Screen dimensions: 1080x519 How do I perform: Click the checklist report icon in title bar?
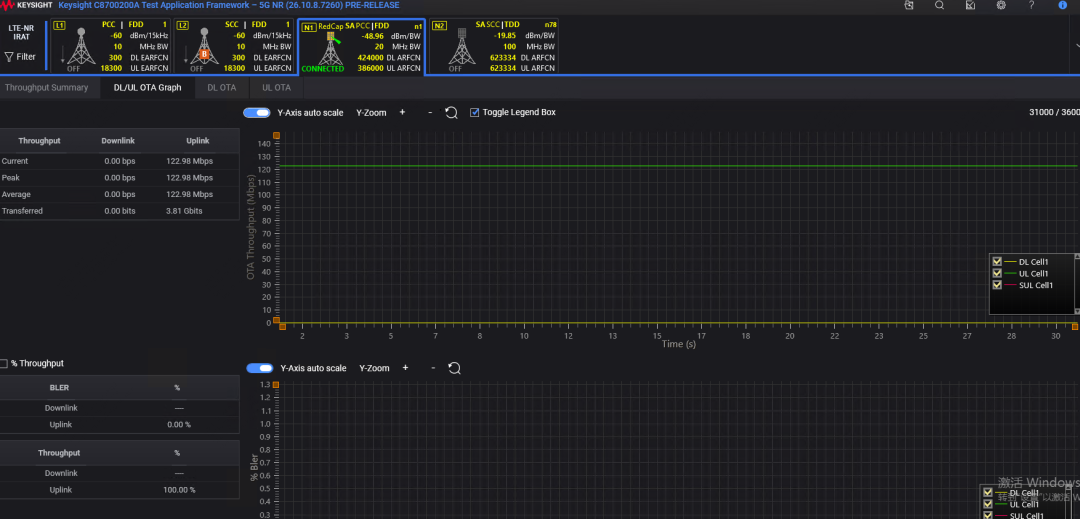970,5
